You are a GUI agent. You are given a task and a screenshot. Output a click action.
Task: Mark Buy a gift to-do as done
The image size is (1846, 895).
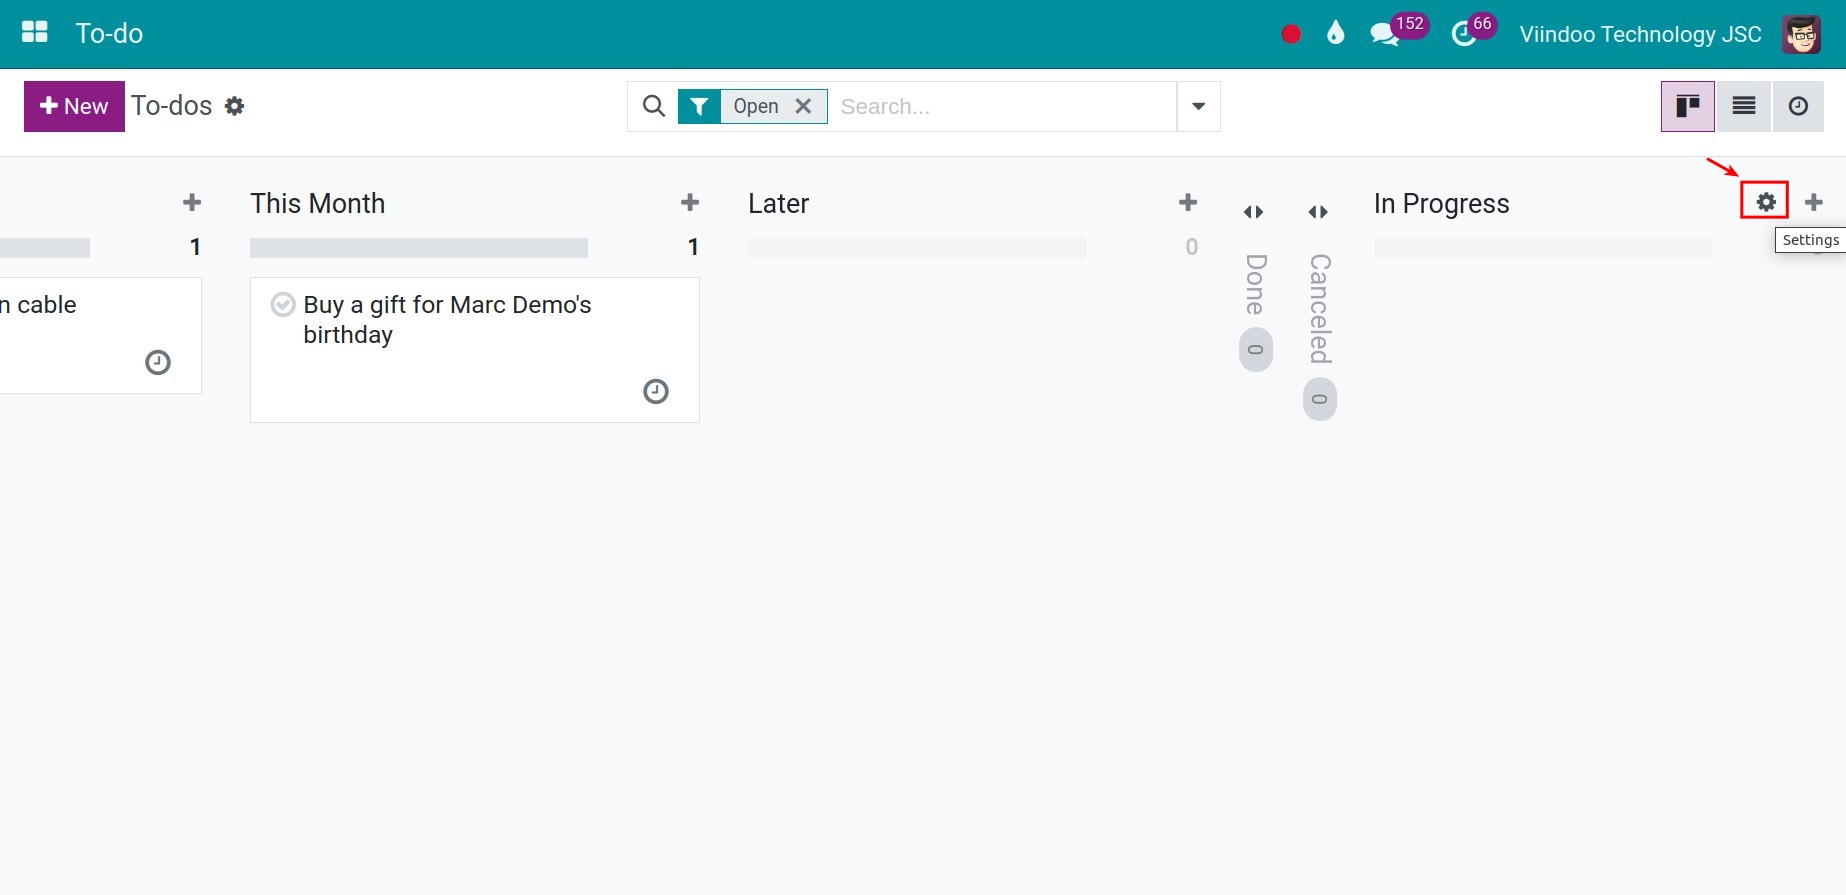click(283, 304)
